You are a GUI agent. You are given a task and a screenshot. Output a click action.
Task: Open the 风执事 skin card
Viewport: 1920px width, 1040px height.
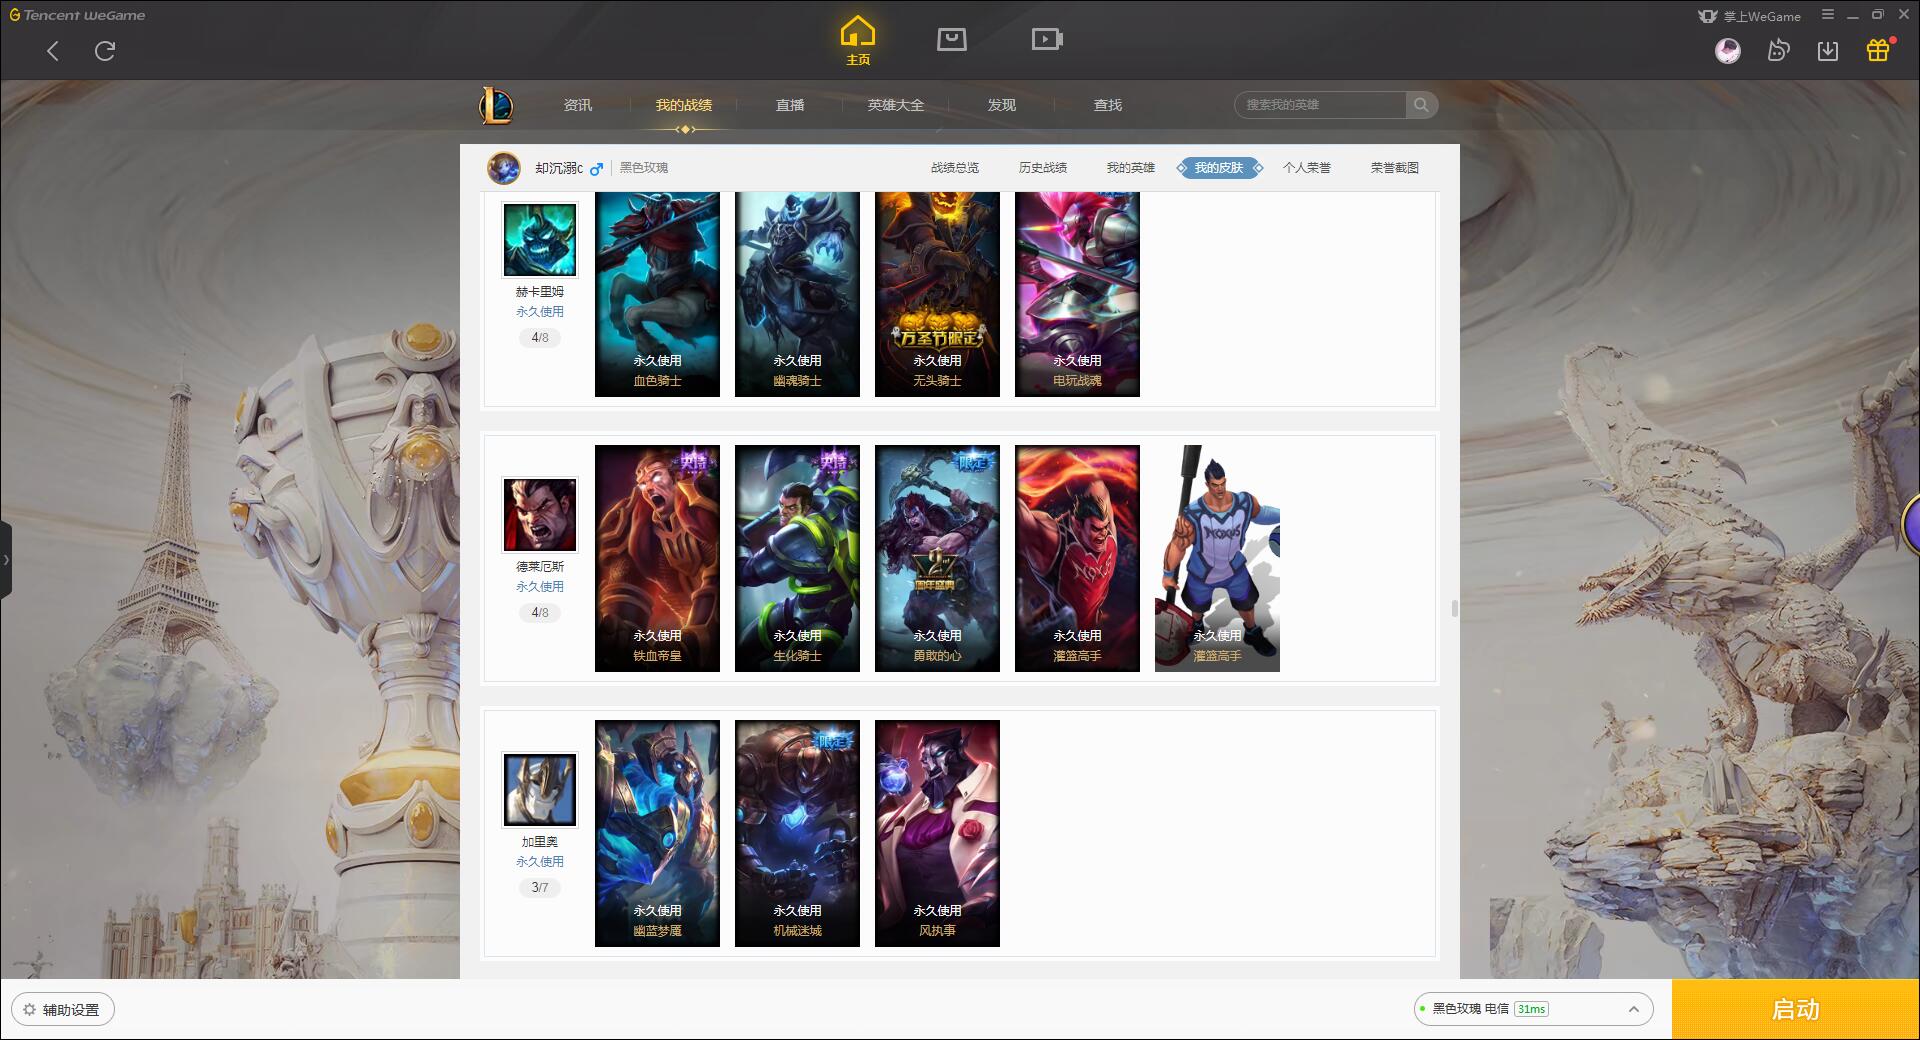click(x=937, y=833)
